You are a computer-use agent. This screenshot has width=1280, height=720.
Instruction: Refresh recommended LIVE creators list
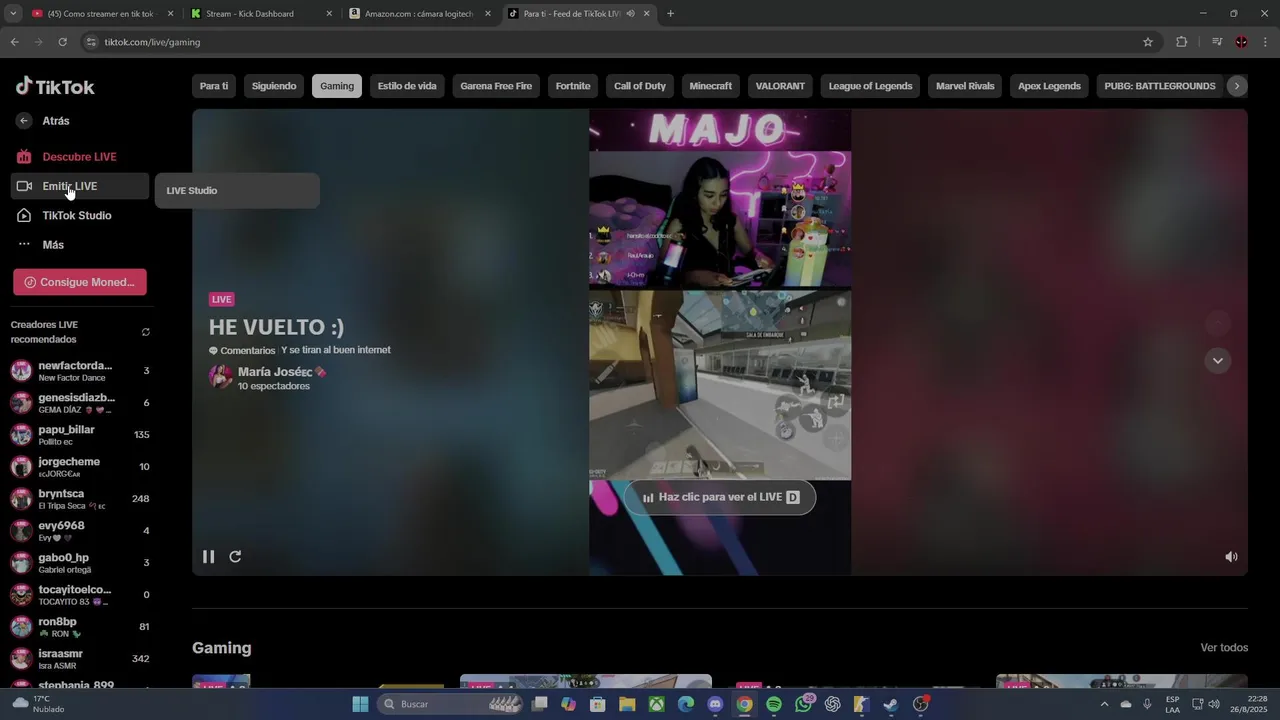click(x=146, y=332)
